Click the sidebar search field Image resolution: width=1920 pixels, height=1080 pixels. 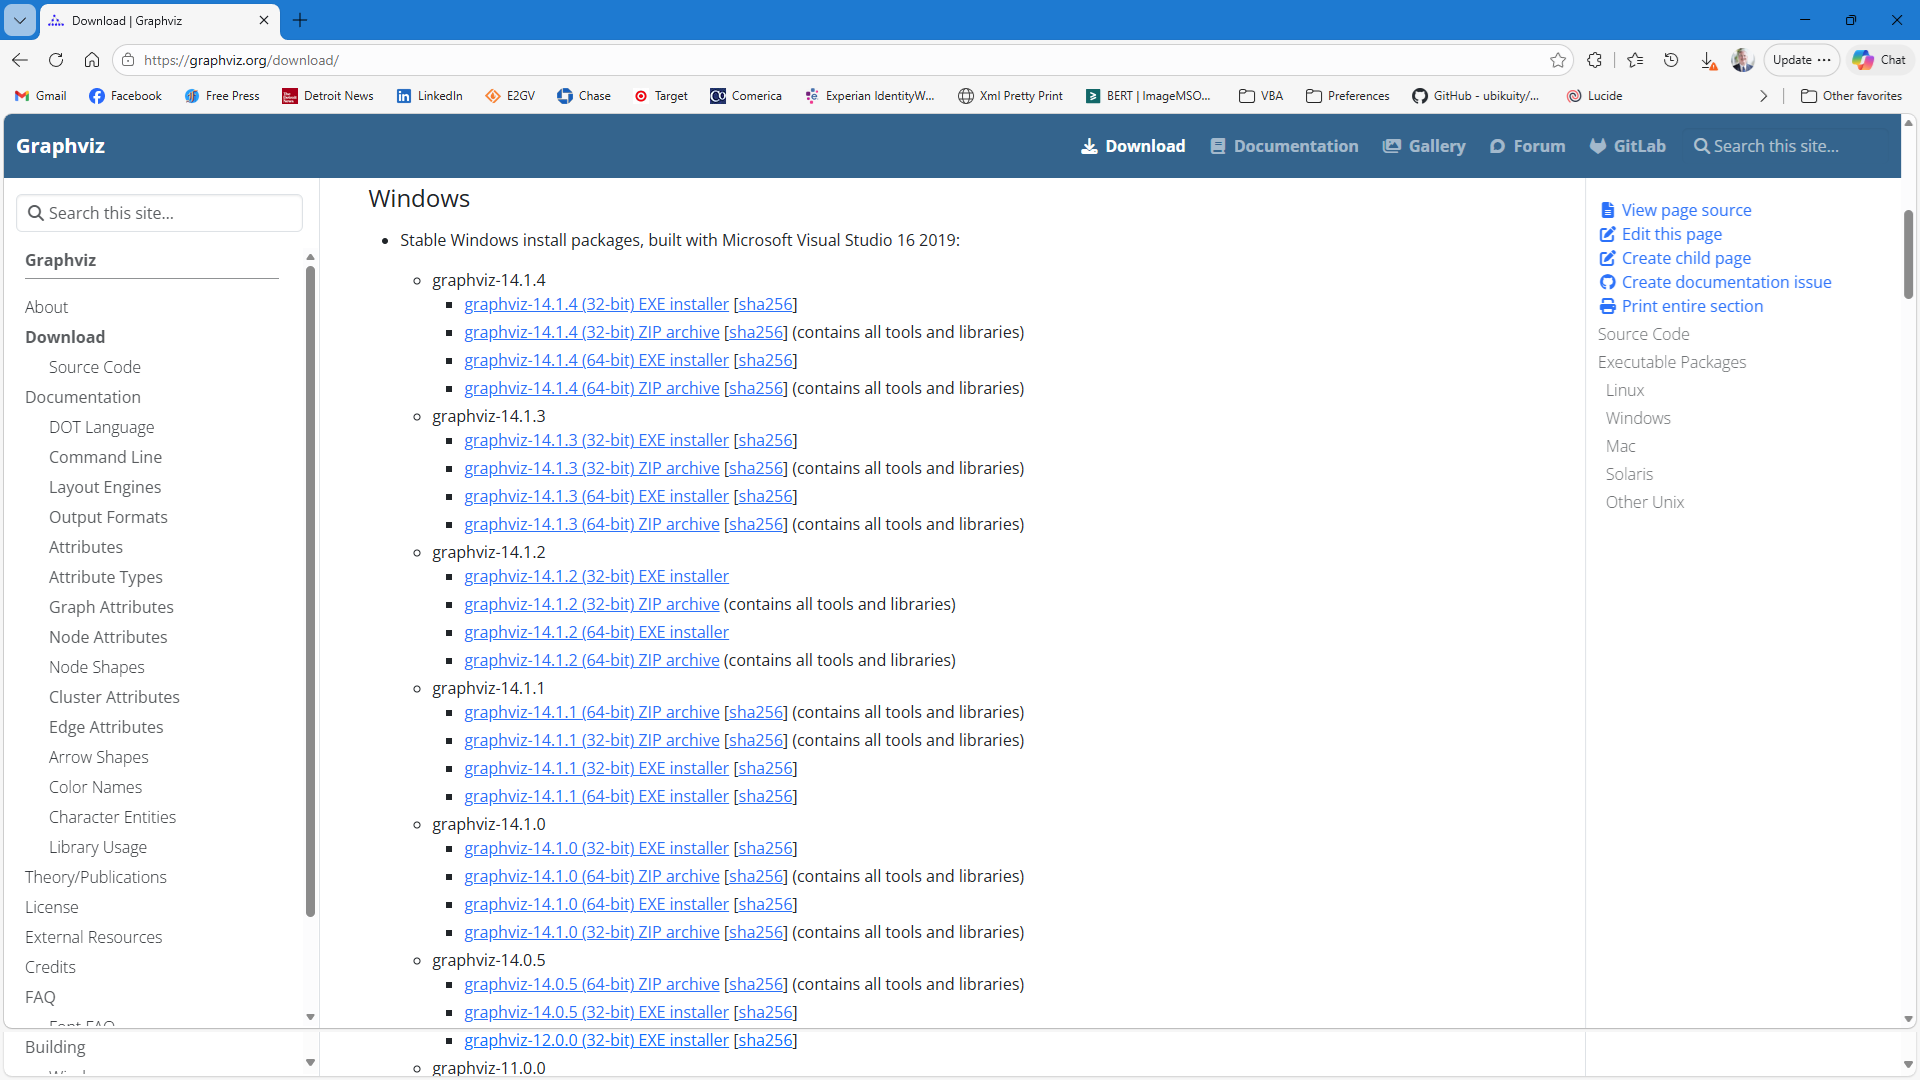pyautogui.click(x=160, y=213)
